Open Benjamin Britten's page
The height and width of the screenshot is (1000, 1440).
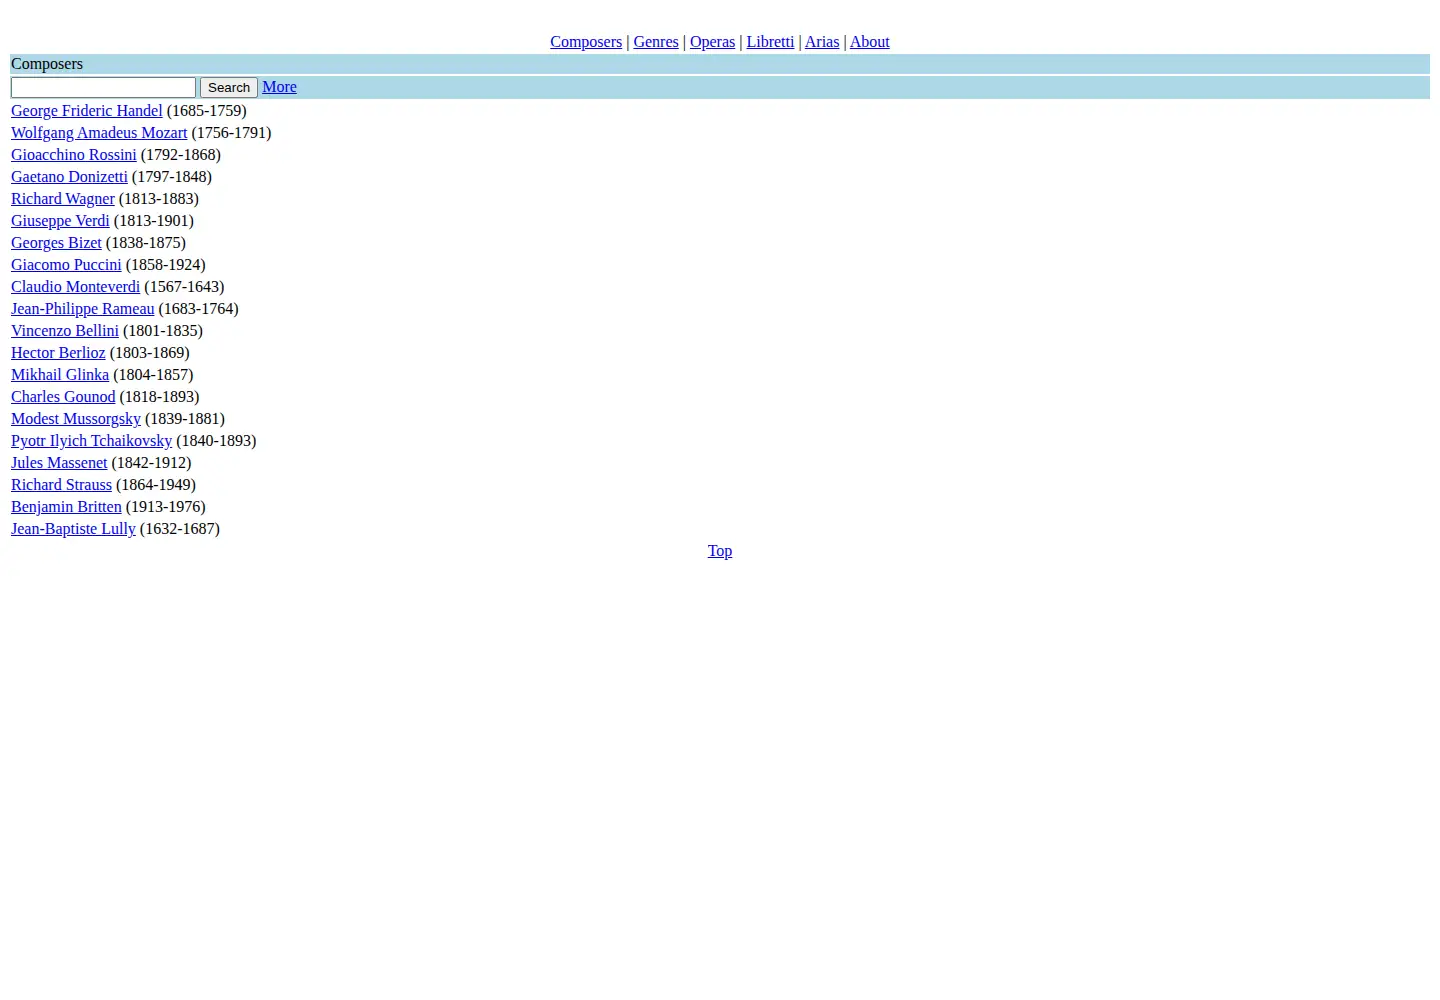click(x=66, y=507)
